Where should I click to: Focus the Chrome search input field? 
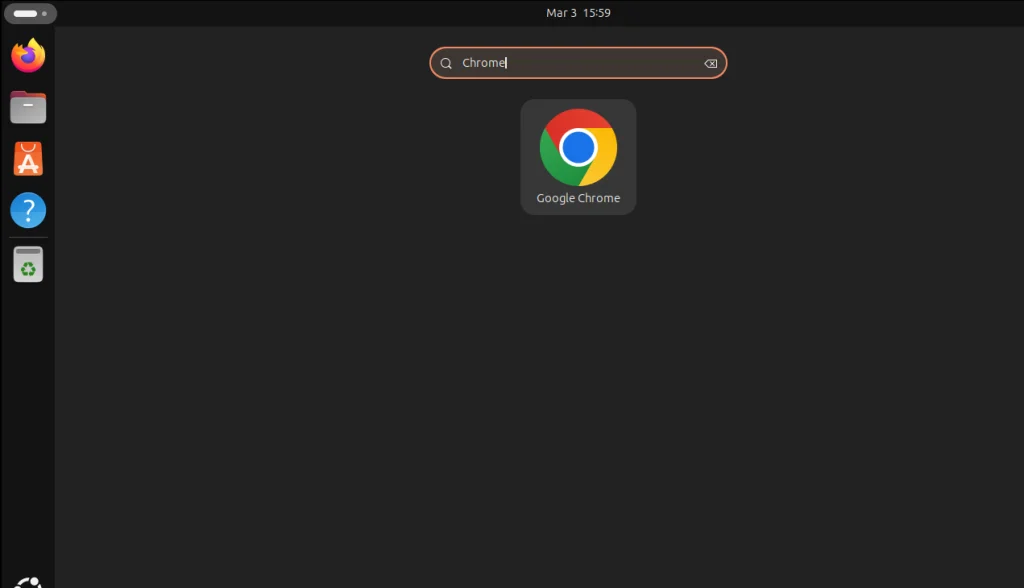[x=578, y=63]
